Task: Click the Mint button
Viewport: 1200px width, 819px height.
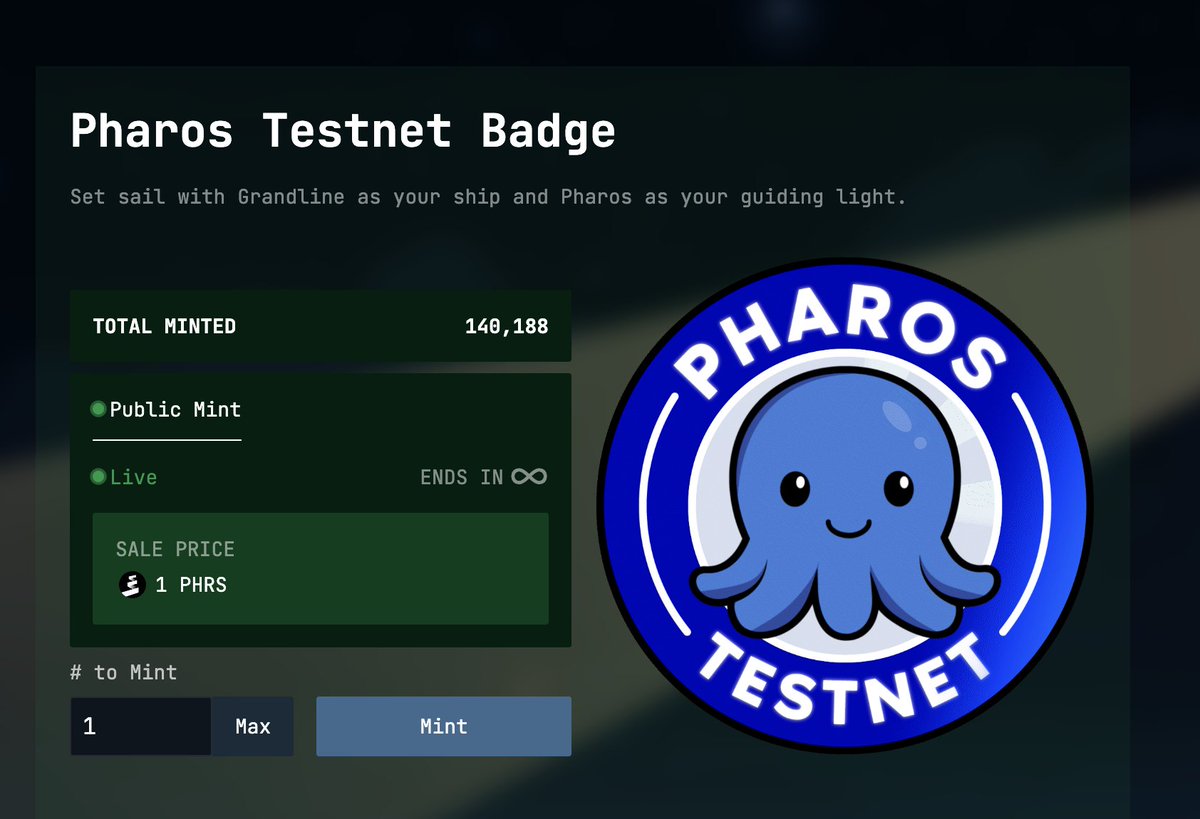Action: tap(444, 726)
